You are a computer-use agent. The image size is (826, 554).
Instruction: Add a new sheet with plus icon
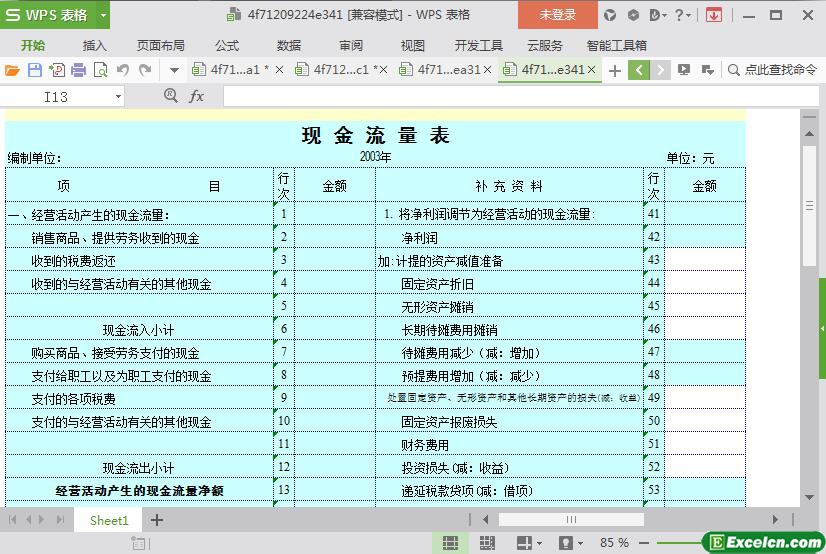157,520
